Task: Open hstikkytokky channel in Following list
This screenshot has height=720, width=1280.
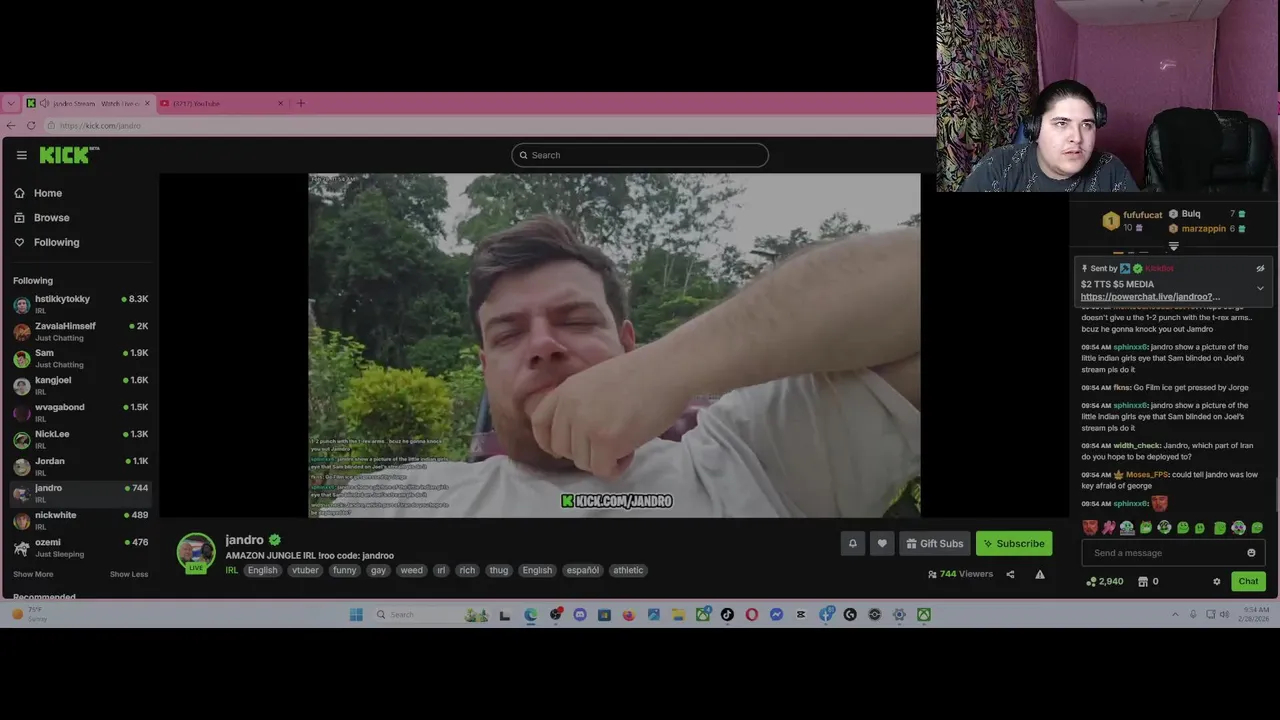Action: point(80,304)
